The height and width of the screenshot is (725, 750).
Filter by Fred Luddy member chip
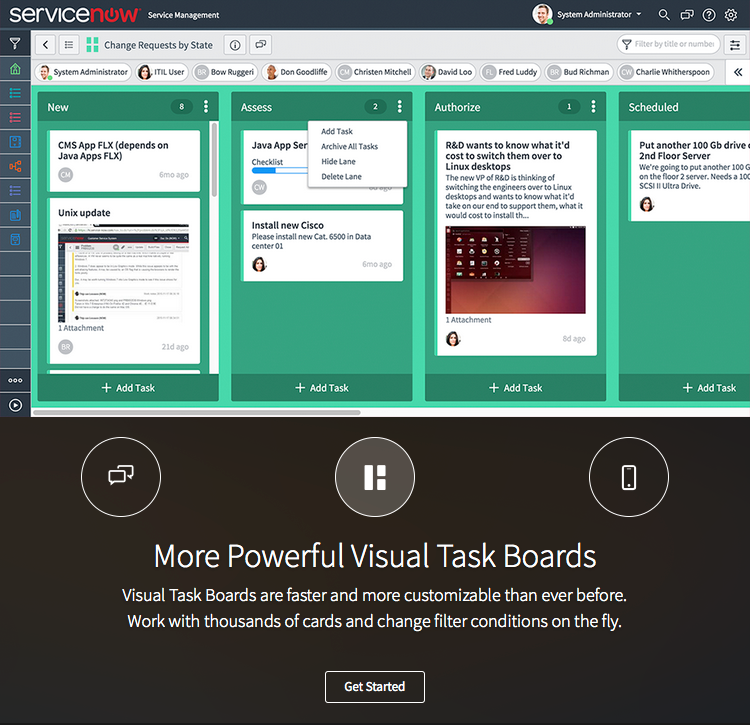(510, 72)
